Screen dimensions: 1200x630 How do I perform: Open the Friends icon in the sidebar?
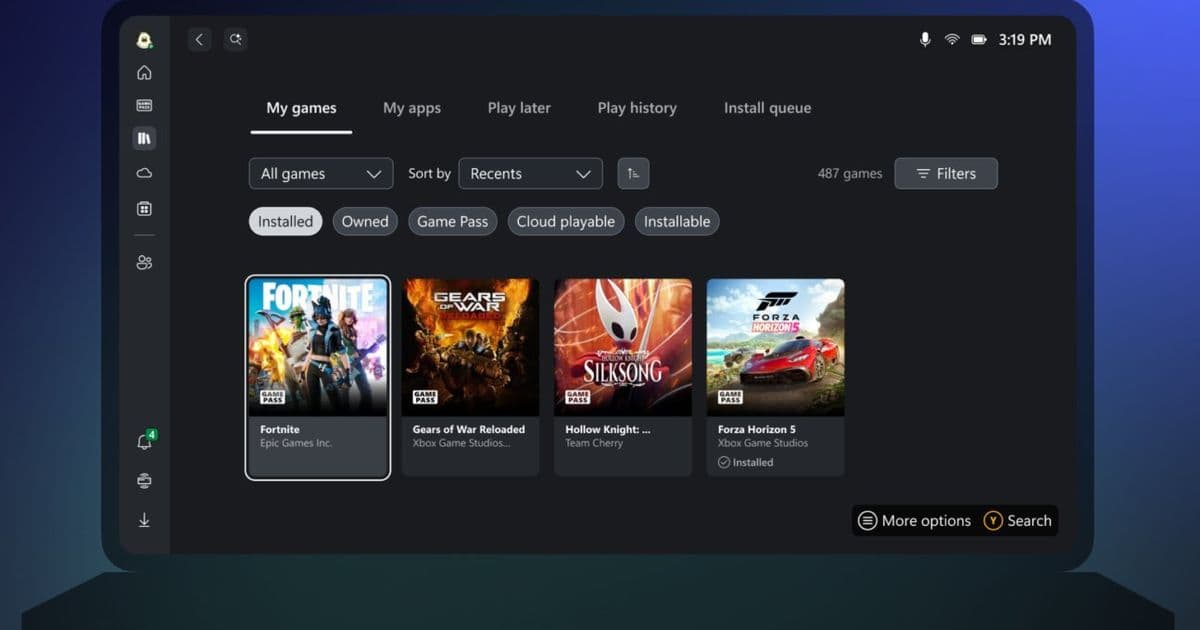point(144,262)
